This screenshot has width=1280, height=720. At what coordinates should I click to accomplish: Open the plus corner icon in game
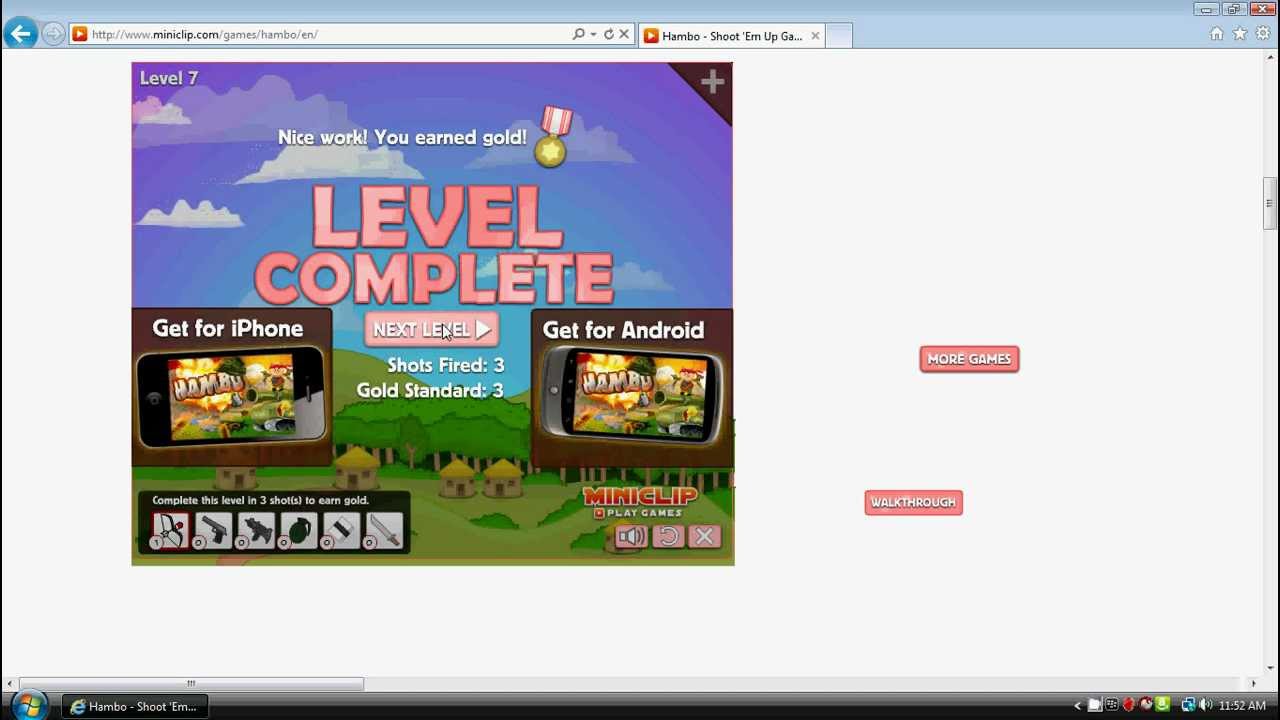click(712, 82)
